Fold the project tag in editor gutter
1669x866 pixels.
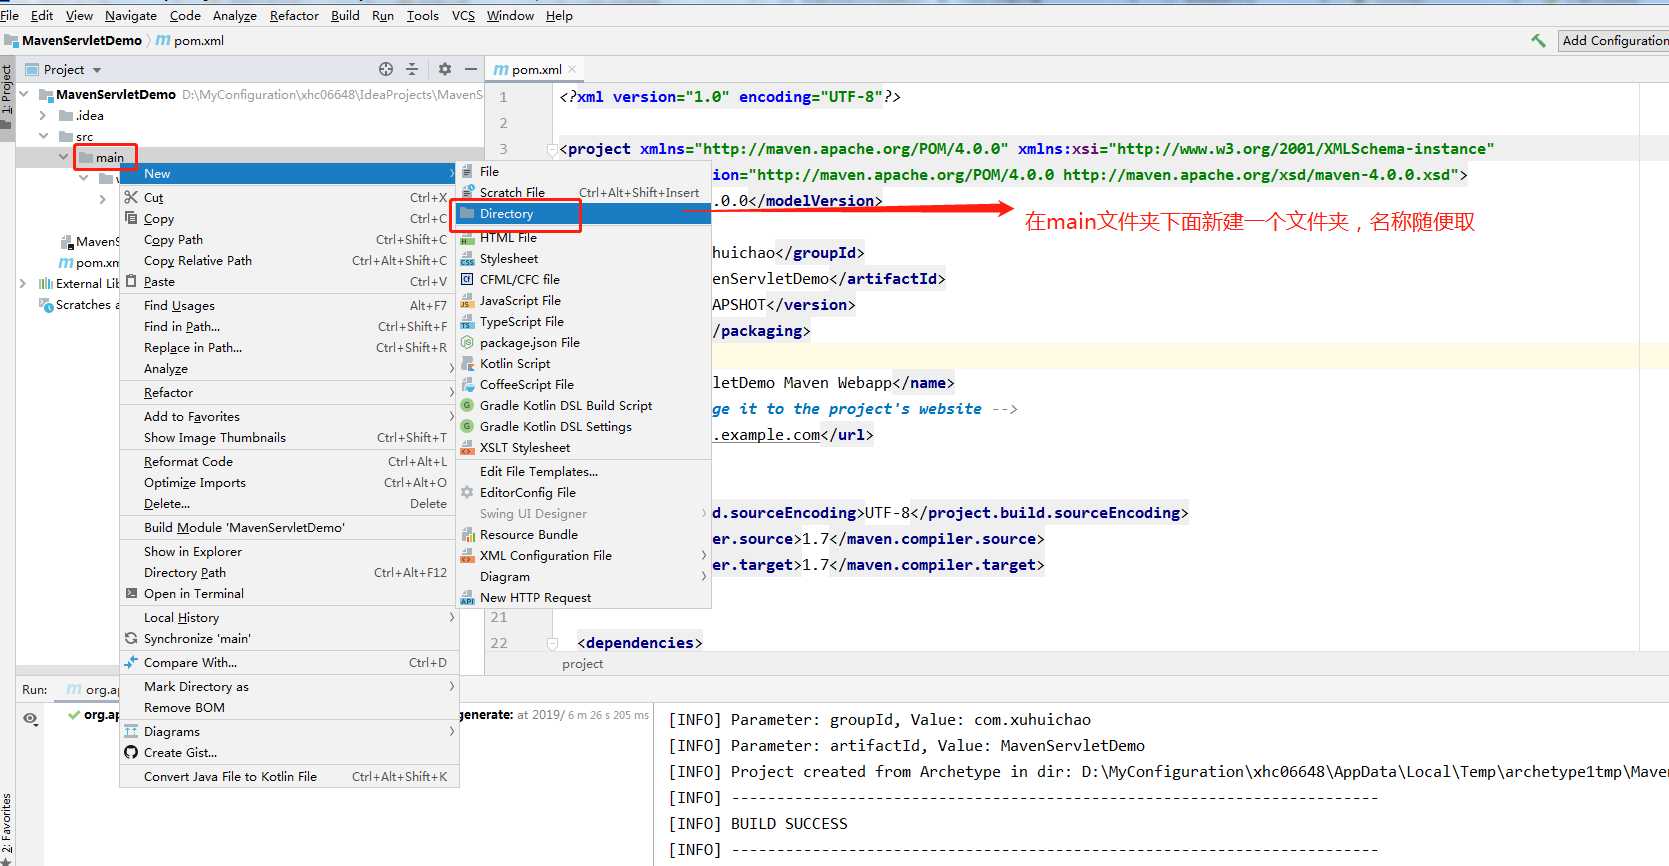pos(552,149)
